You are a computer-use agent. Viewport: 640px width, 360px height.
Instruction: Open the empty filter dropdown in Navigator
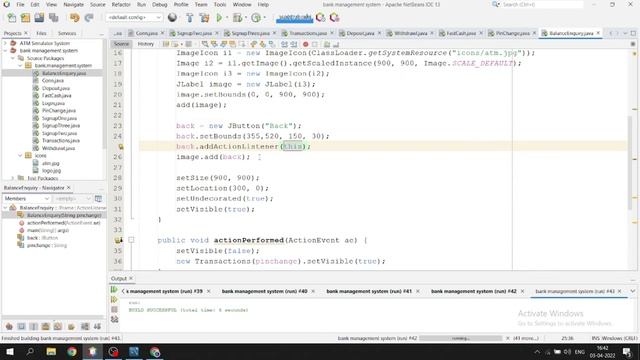pyautogui.click(x=72, y=198)
